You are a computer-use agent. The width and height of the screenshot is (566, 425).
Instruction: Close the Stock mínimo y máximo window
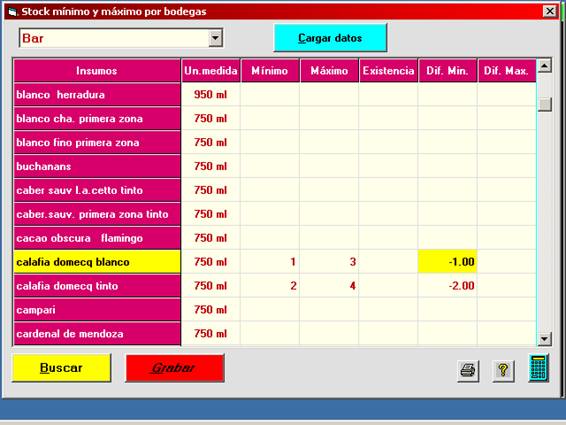[x=550, y=11]
